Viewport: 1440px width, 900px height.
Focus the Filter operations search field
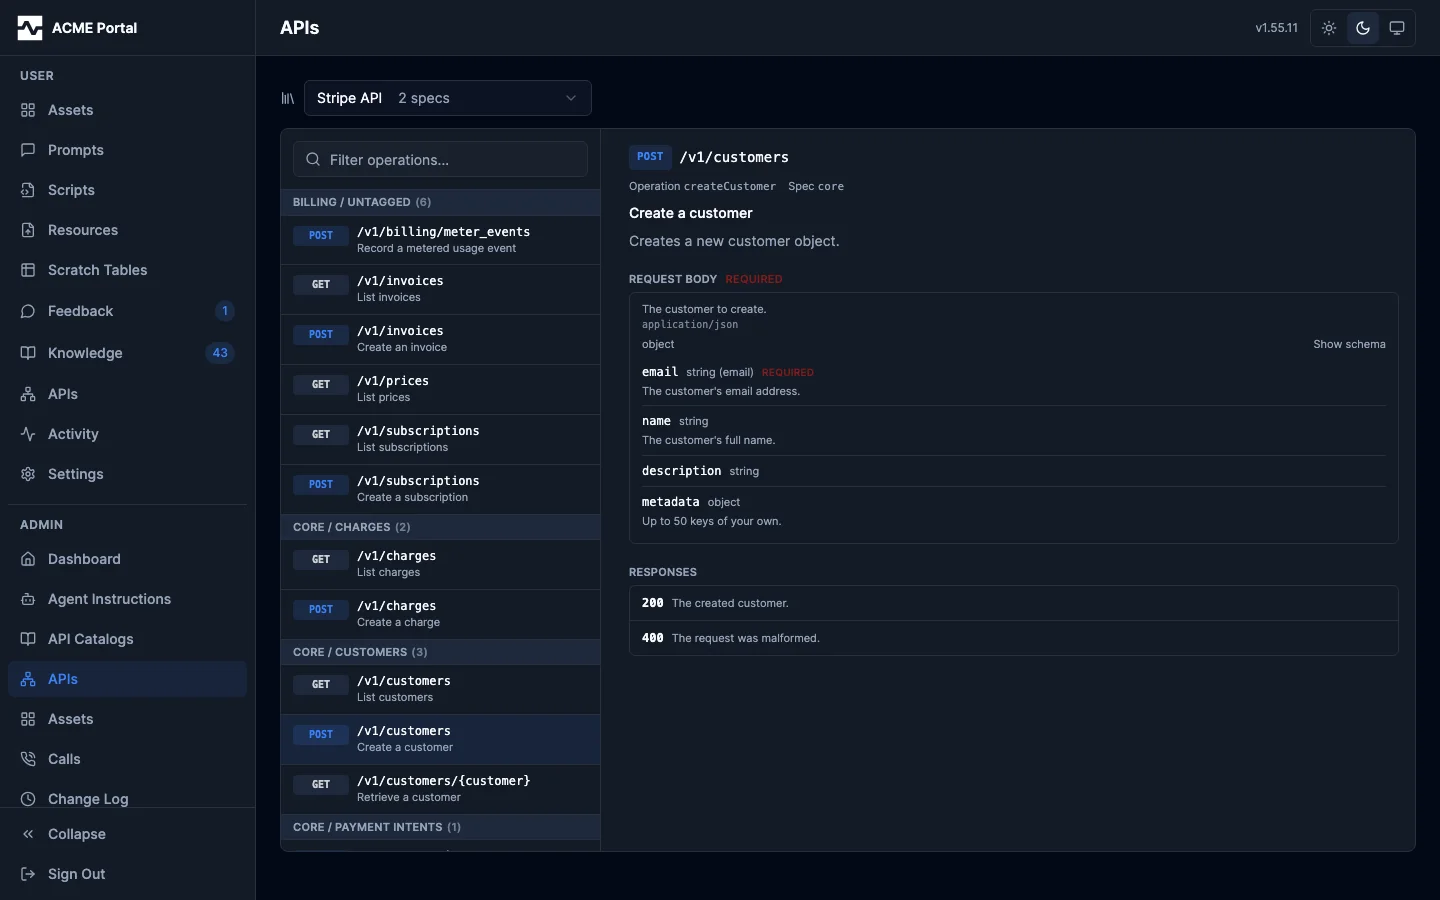point(441,160)
